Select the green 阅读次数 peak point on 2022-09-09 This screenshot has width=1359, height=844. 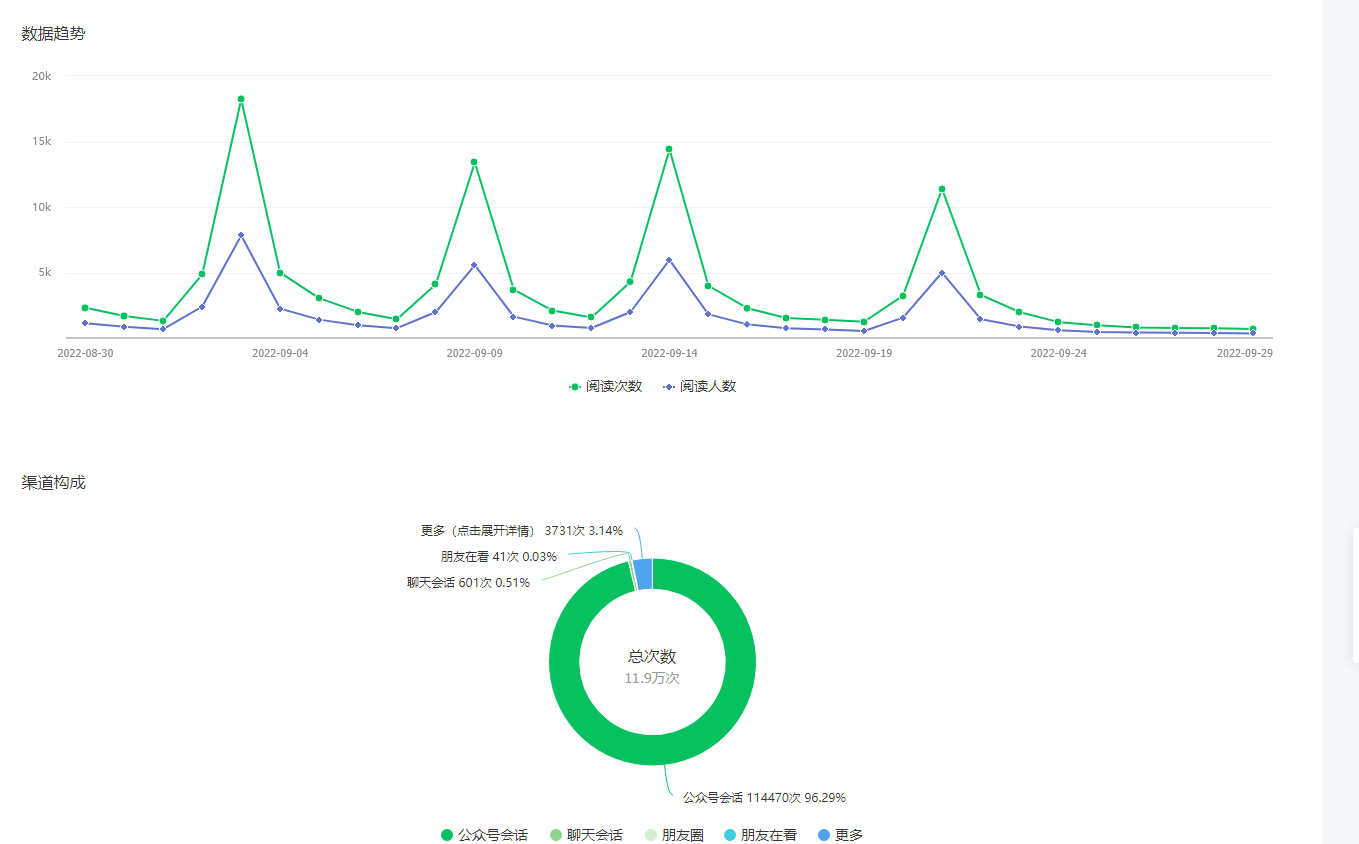coord(474,162)
